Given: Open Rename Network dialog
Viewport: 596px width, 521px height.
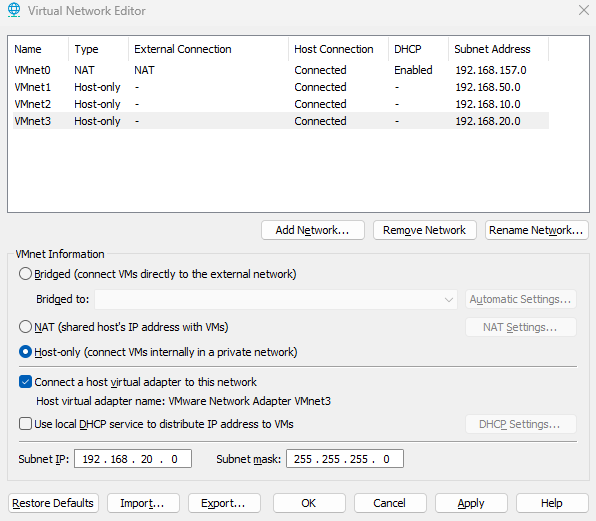Looking at the screenshot, I should pos(536,230).
